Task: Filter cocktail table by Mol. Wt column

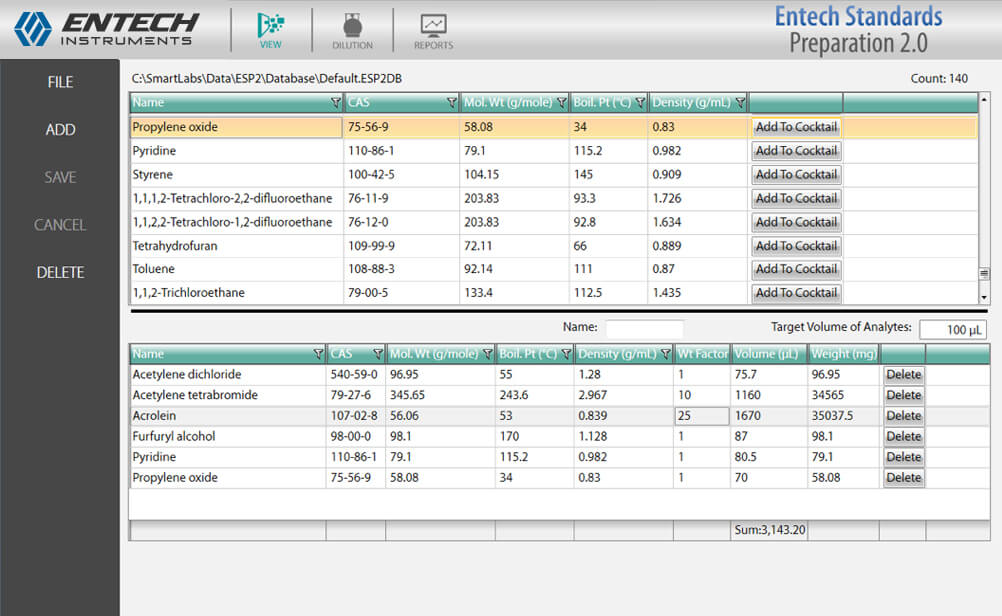Action: click(488, 353)
